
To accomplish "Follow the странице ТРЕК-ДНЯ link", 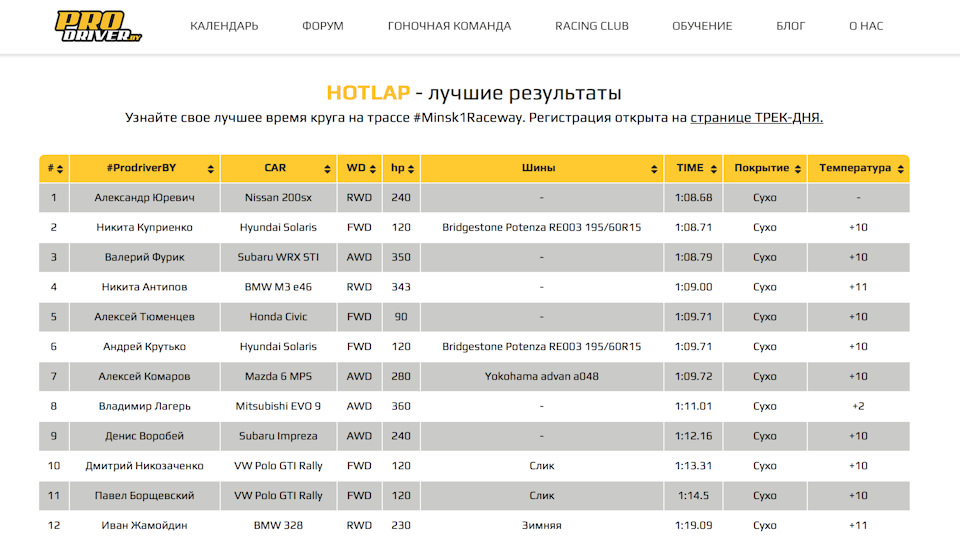I will [757, 118].
